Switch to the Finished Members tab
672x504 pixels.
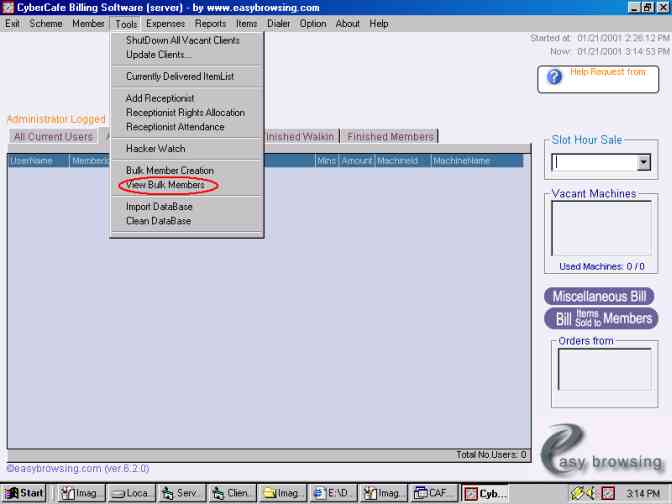click(390, 137)
